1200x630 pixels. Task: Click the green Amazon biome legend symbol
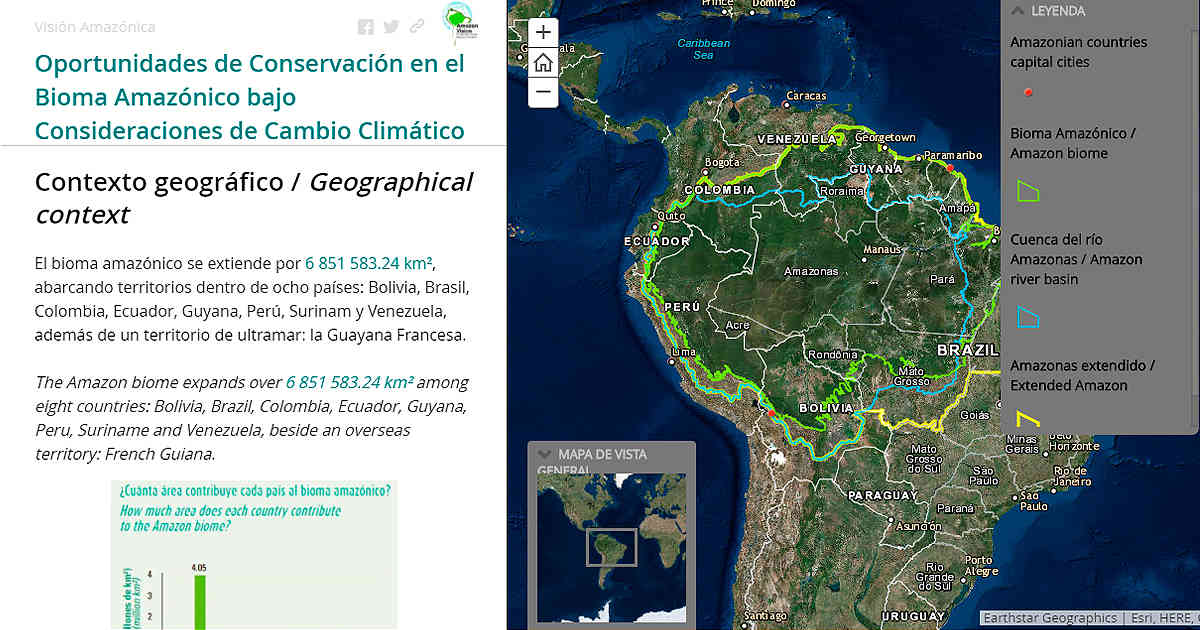[1028, 191]
